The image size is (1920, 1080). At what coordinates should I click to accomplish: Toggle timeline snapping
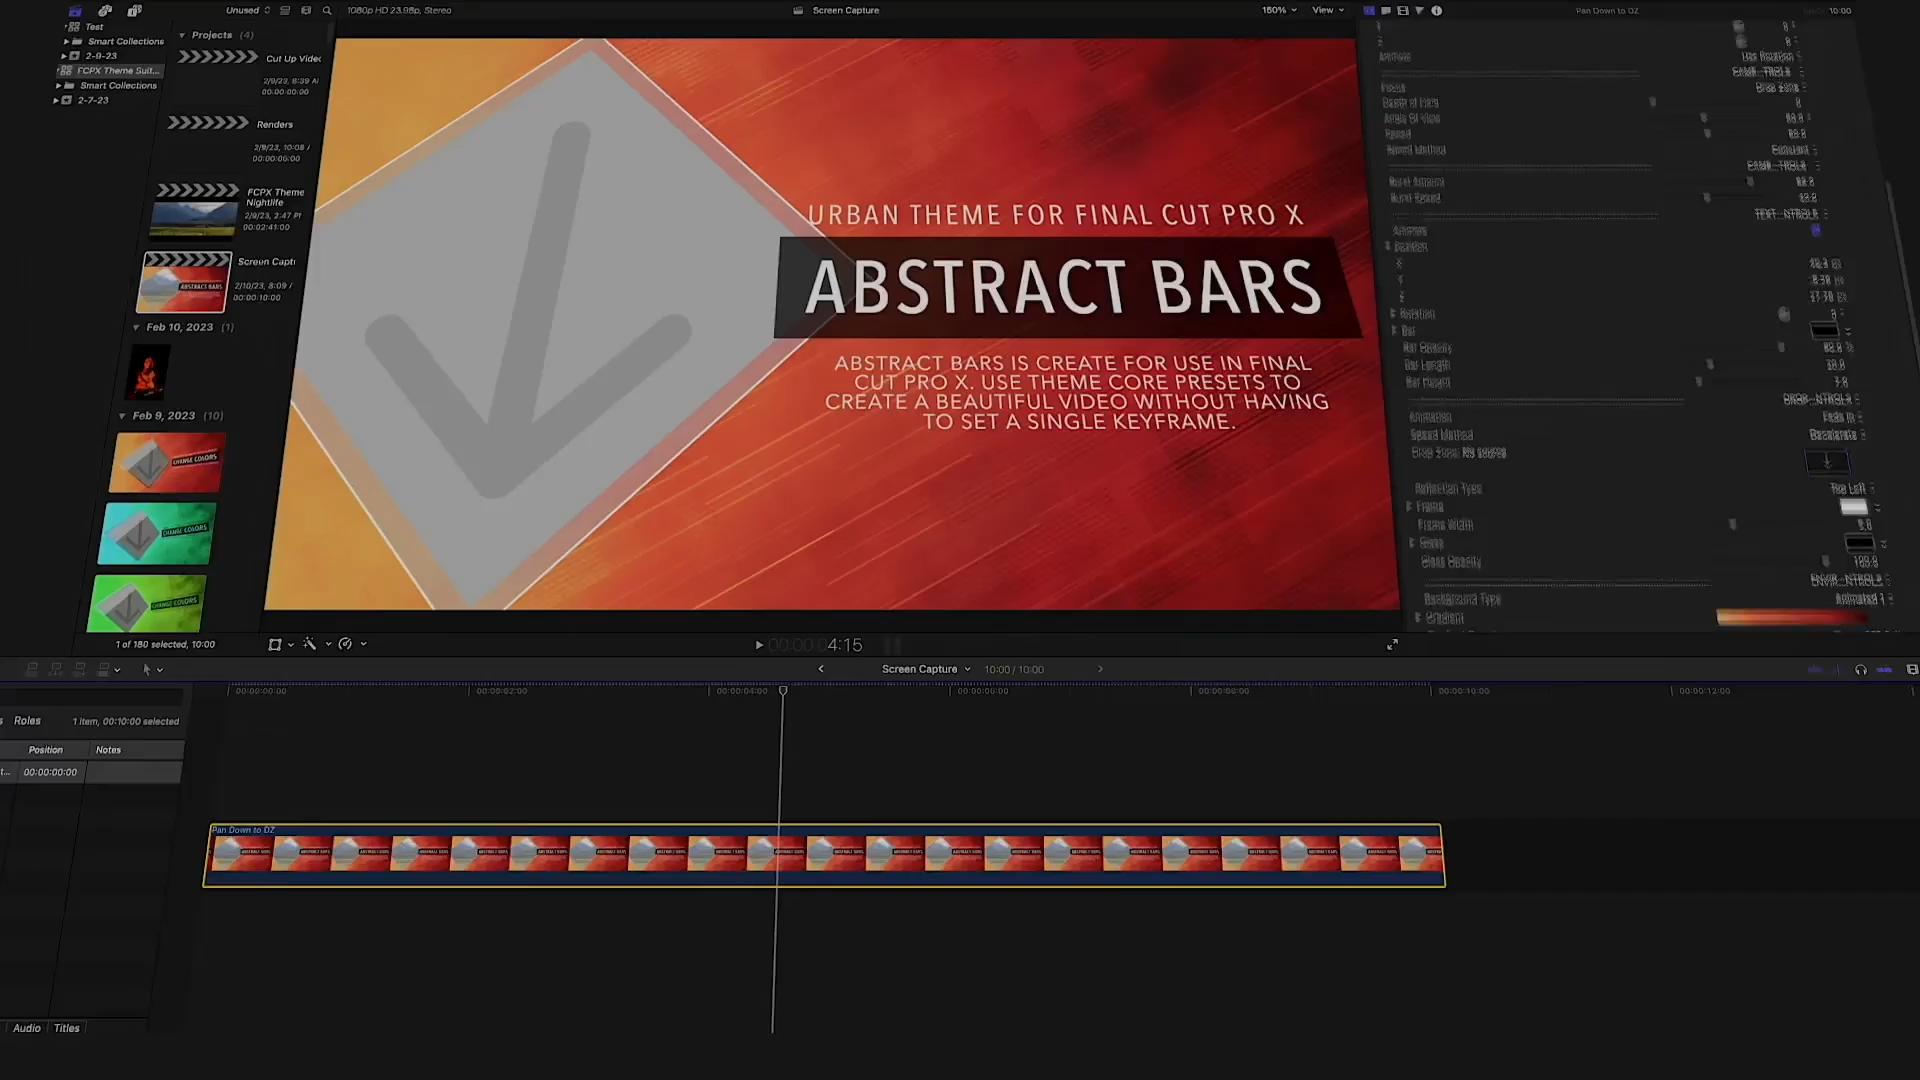point(1885,670)
